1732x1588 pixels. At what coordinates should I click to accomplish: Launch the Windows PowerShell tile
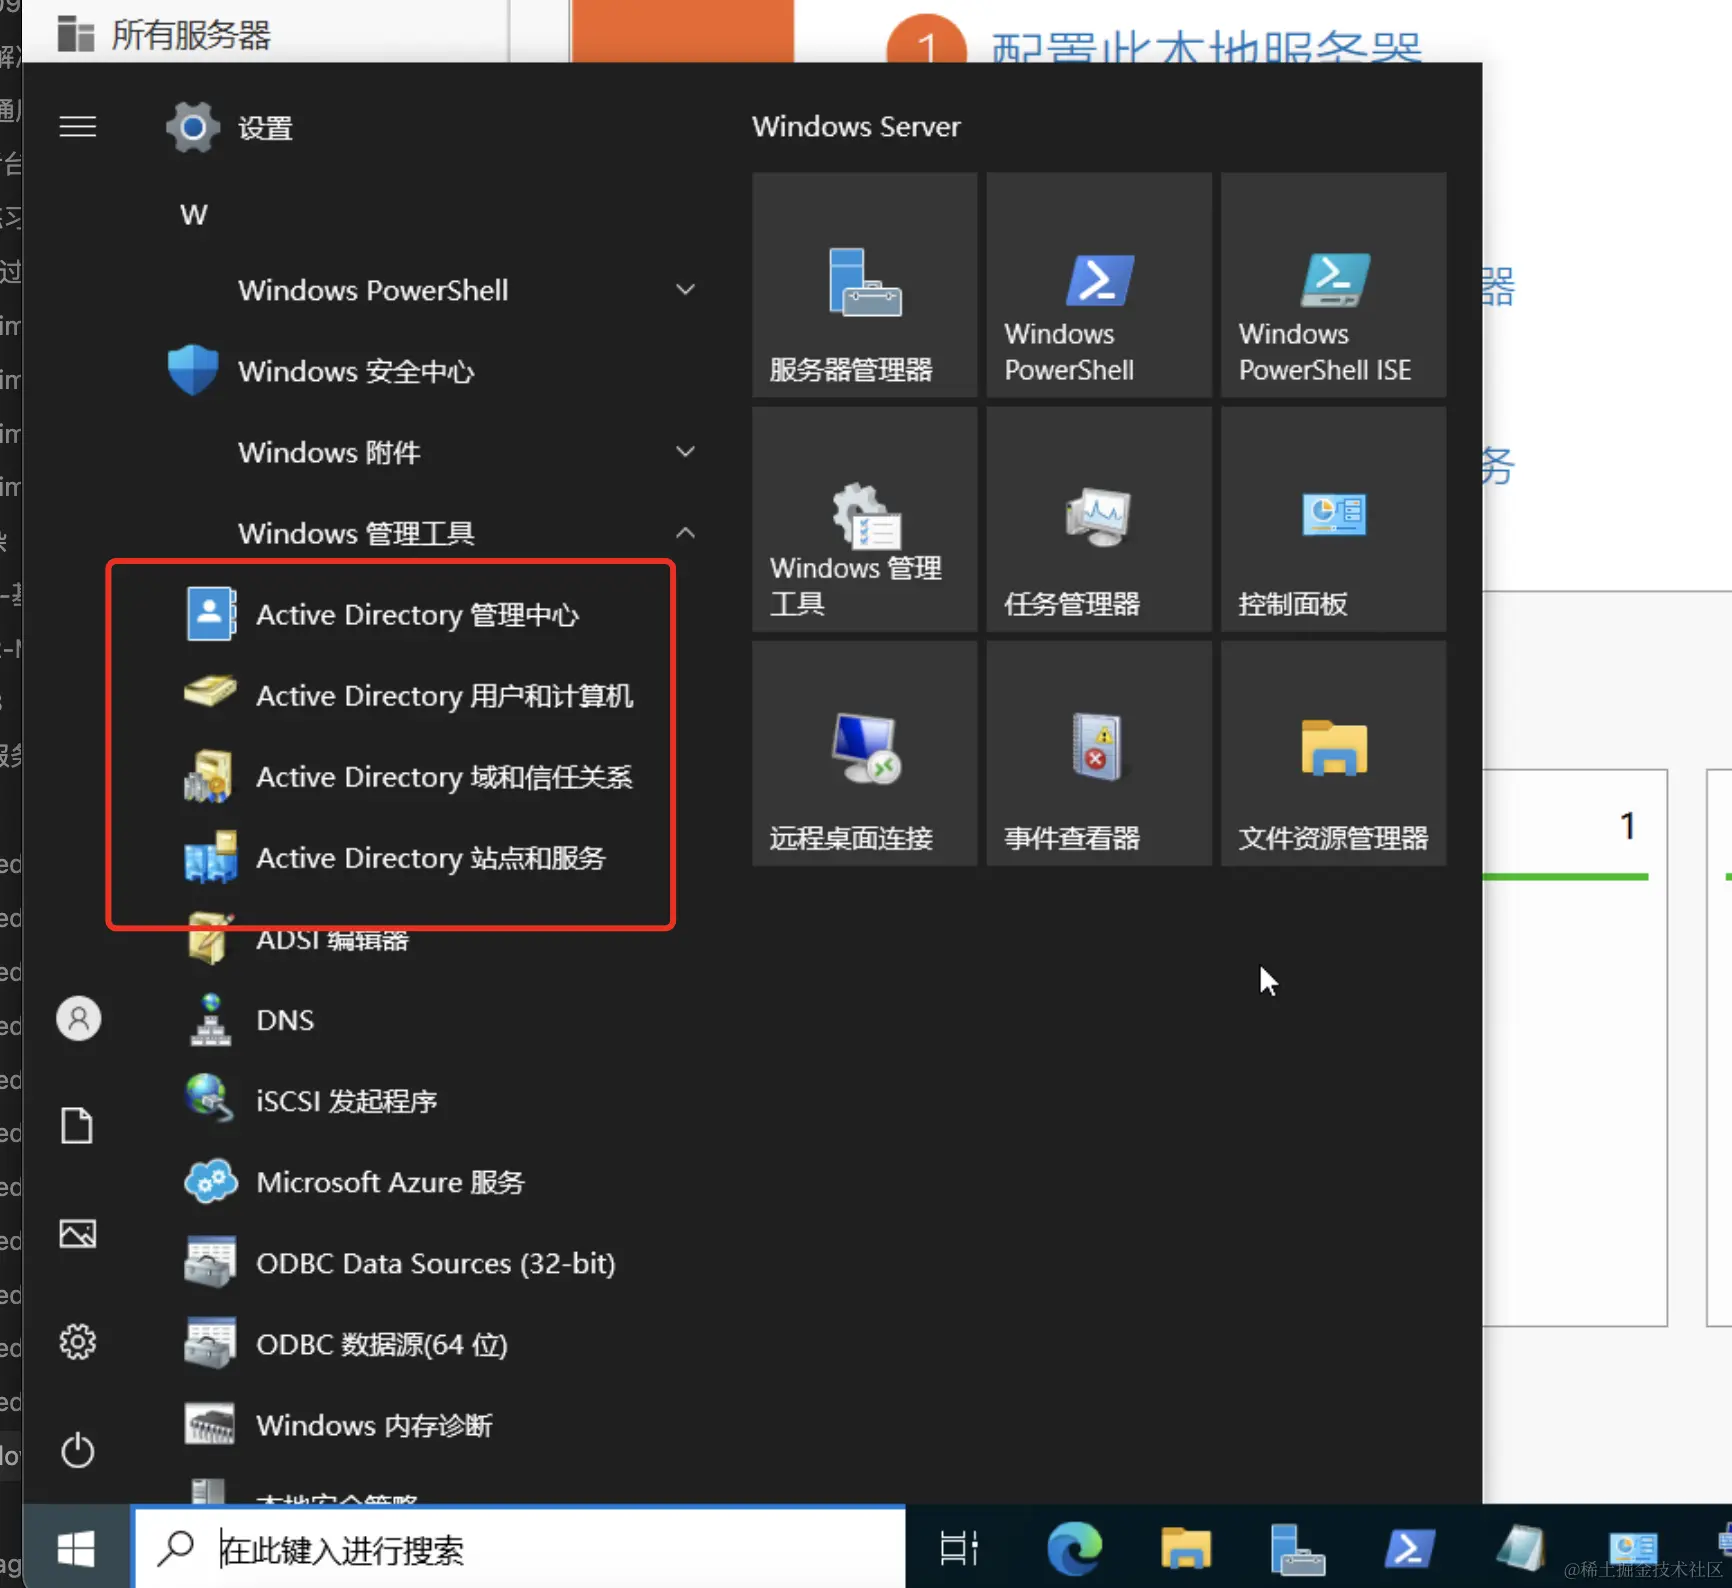tap(1099, 285)
